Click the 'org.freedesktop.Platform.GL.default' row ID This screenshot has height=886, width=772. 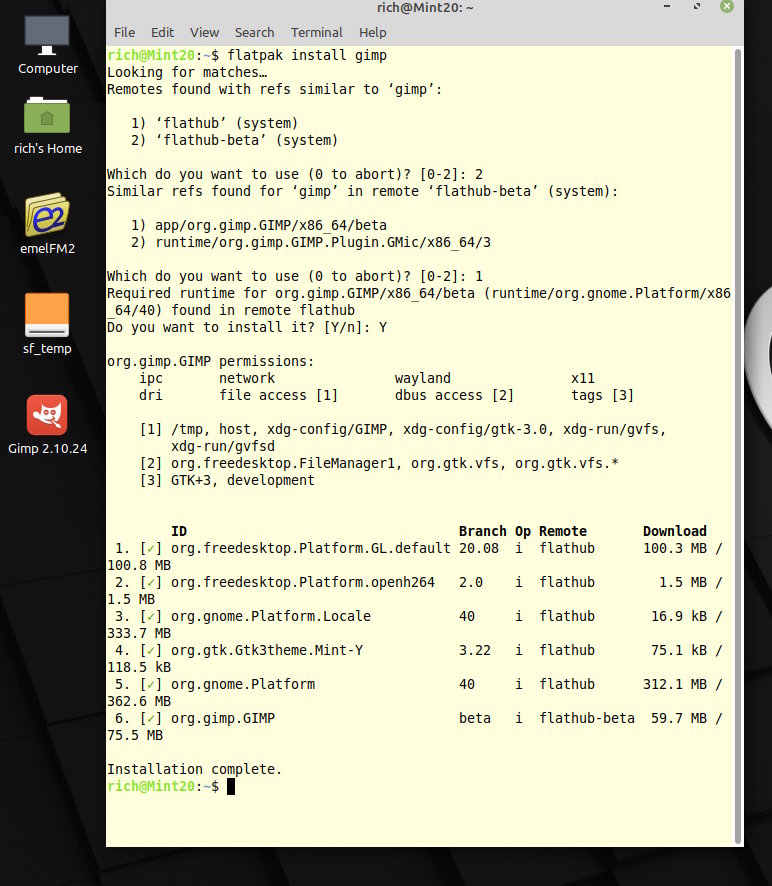coord(311,549)
